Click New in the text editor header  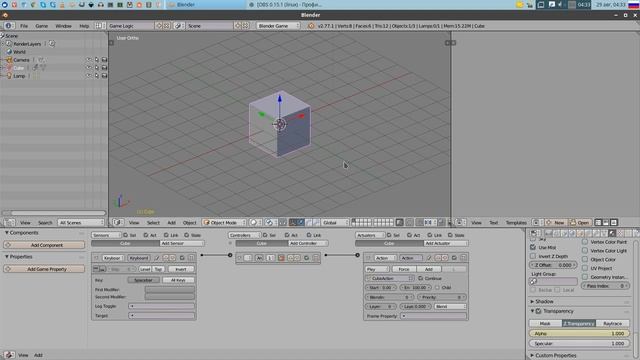click(556, 222)
